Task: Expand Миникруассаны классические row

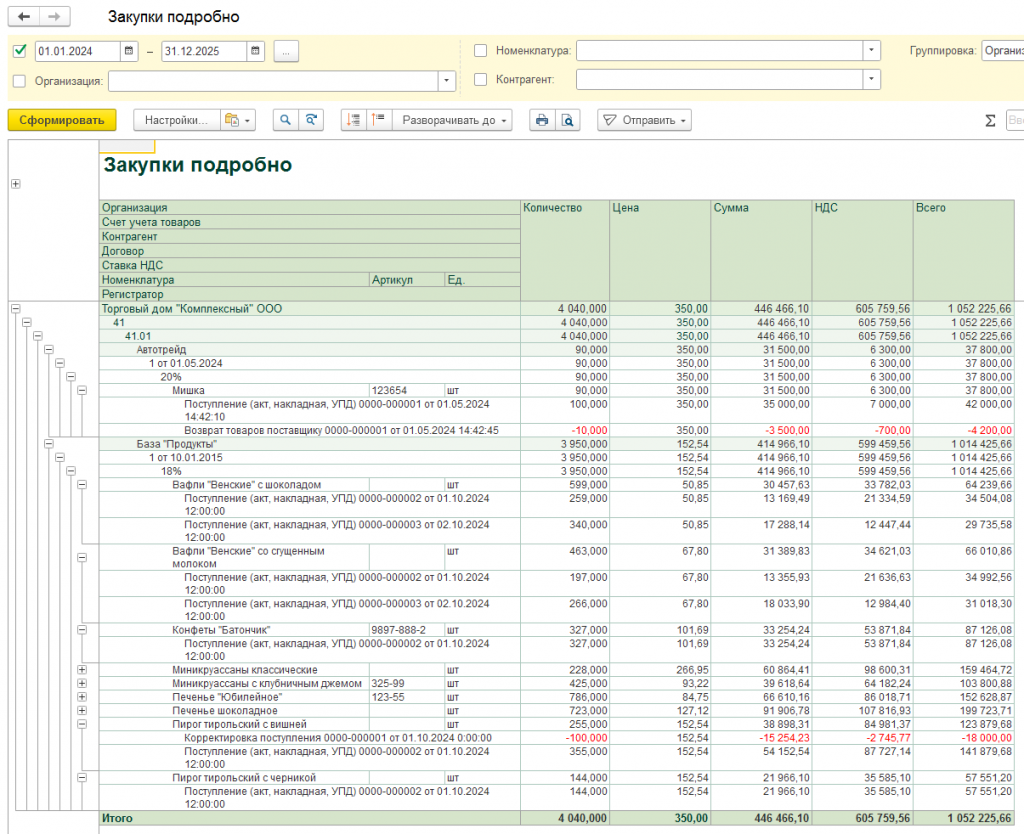Action: pos(82,669)
